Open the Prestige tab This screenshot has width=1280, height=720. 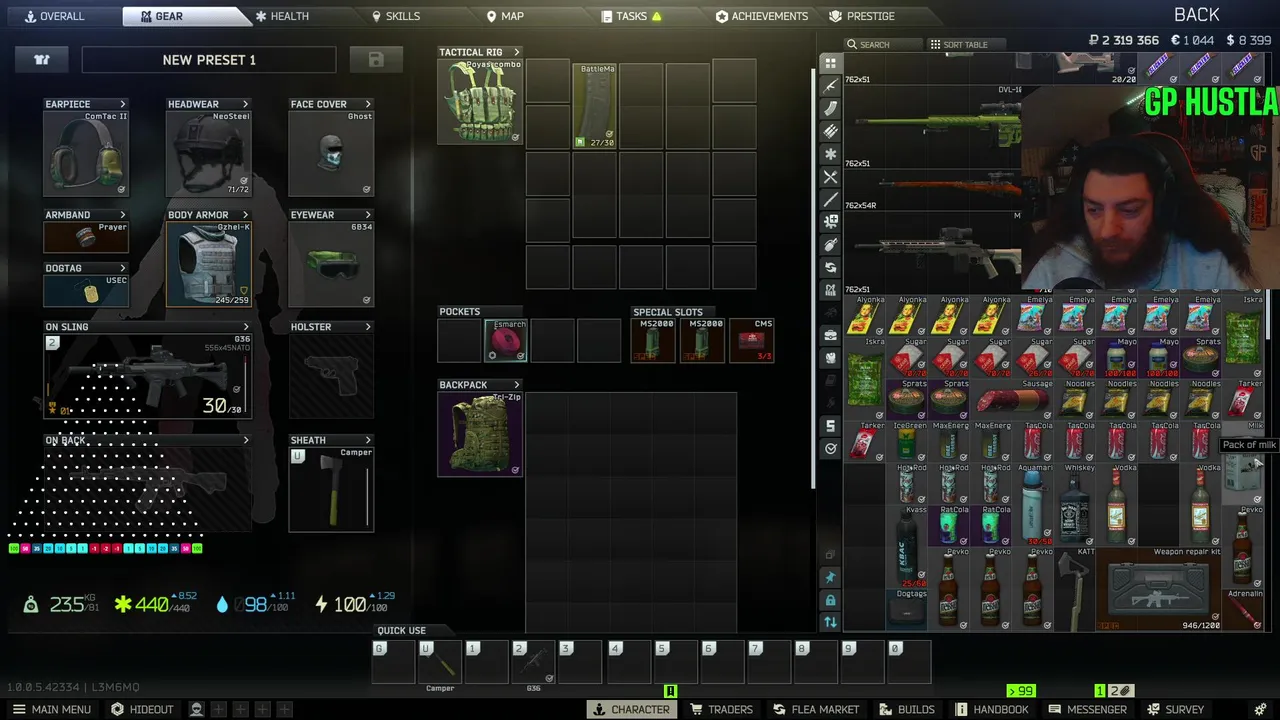click(x=862, y=16)
